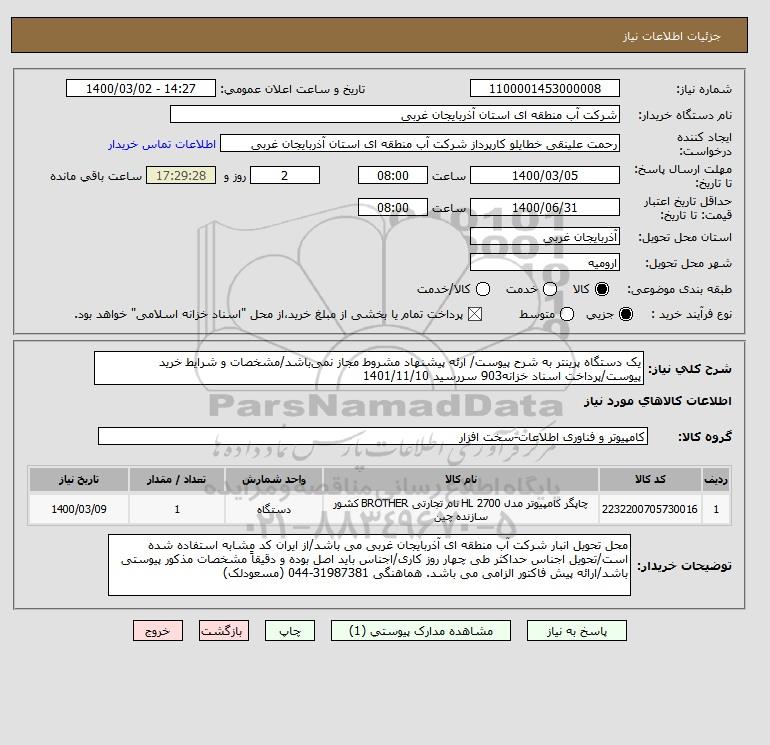The image size is (770, 745).
Task: Click the شرح کلی نیاز label
Action: (690, 369)
